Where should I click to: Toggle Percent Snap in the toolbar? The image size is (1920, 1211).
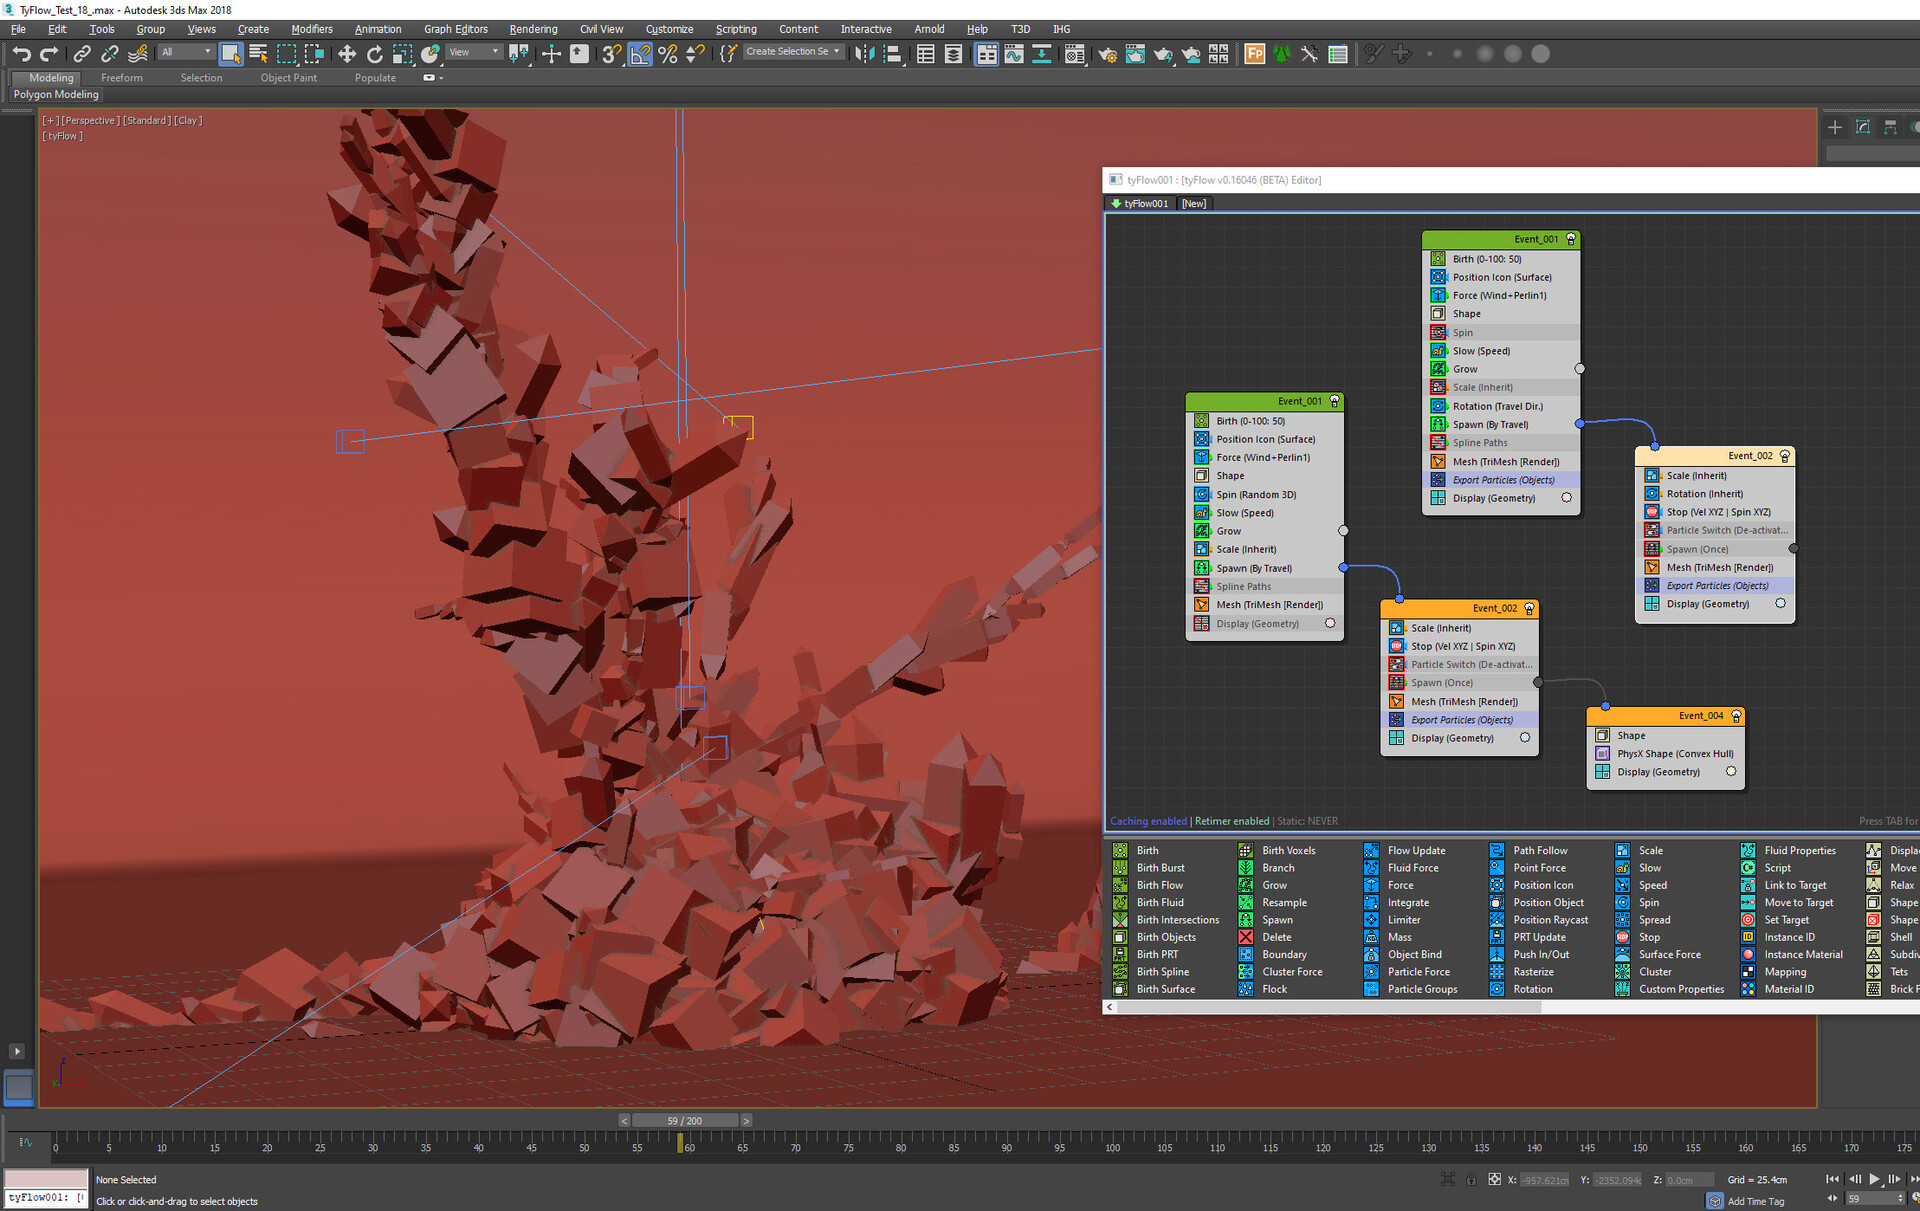tap(668, 54)
